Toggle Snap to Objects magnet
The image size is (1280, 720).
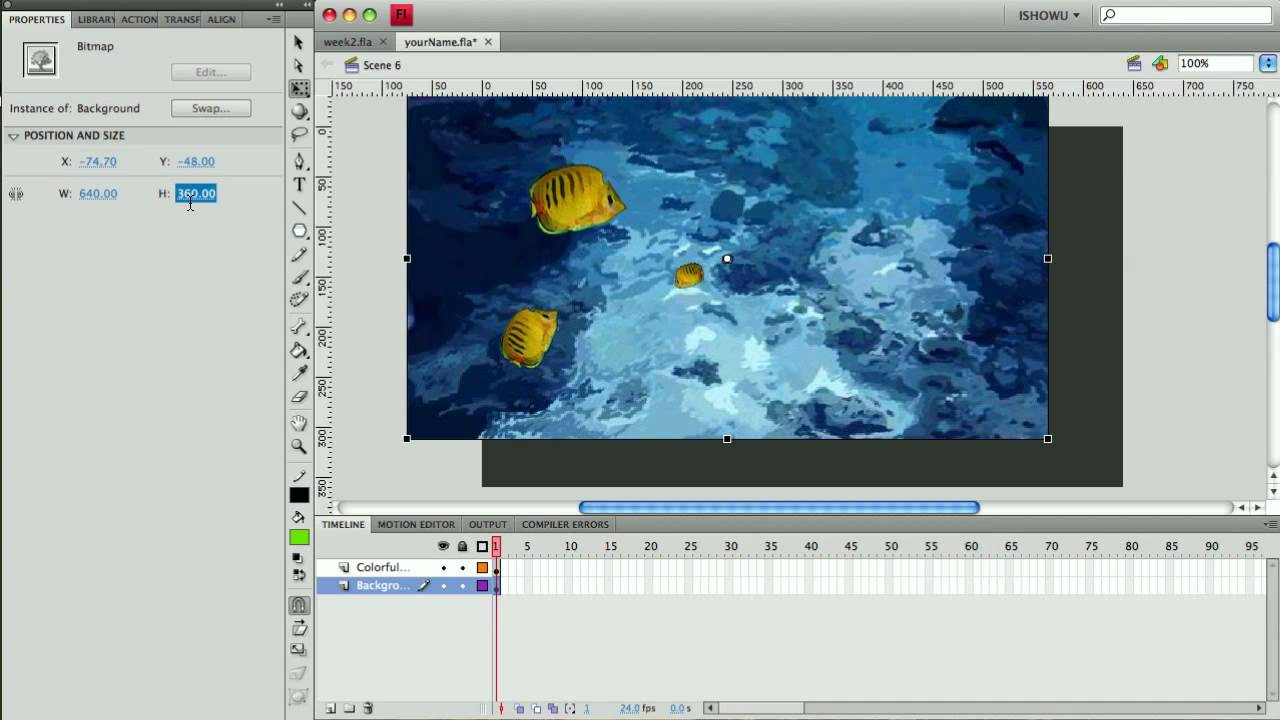299,605
